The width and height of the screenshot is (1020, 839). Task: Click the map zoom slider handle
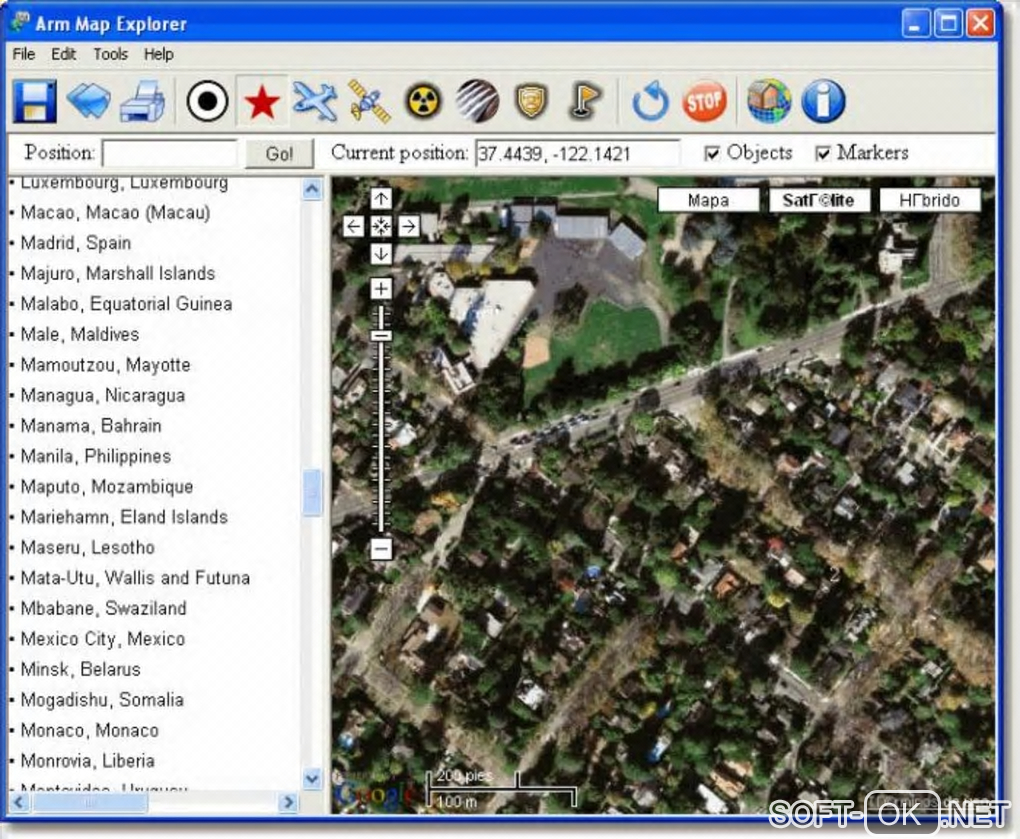pyautogui.click(x=381, y=335)
